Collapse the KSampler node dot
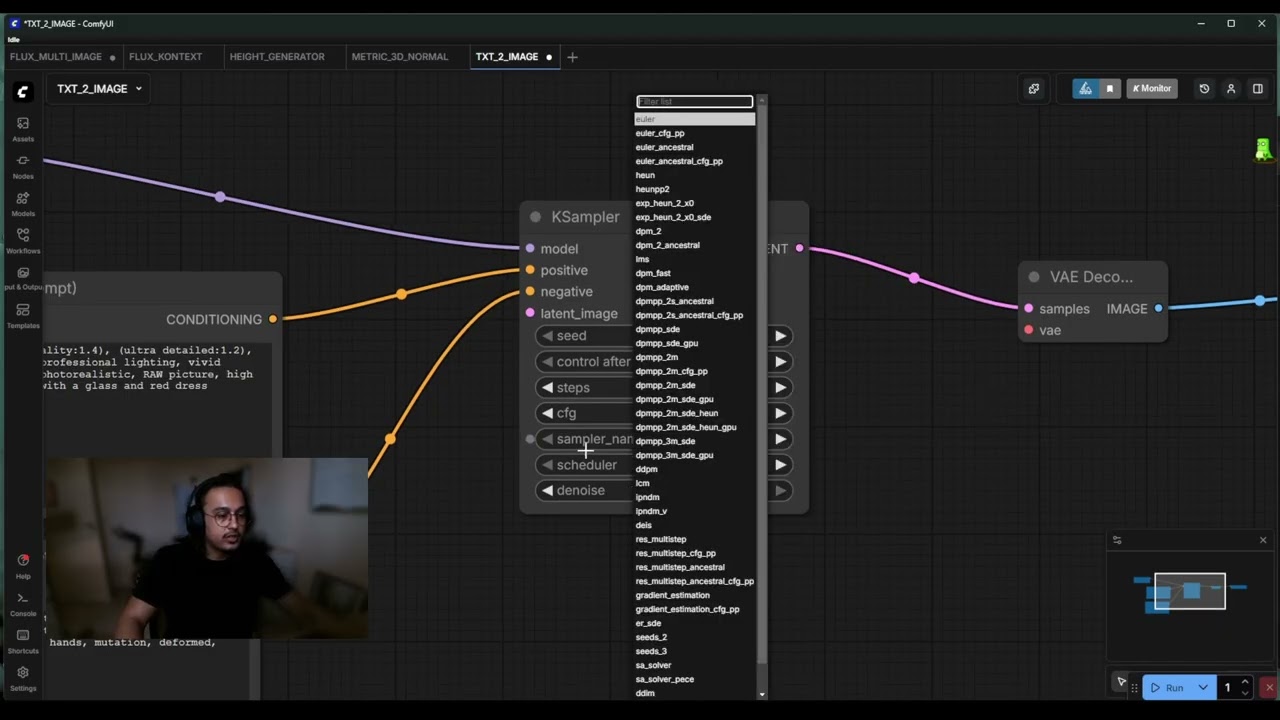 coord(535,217)
